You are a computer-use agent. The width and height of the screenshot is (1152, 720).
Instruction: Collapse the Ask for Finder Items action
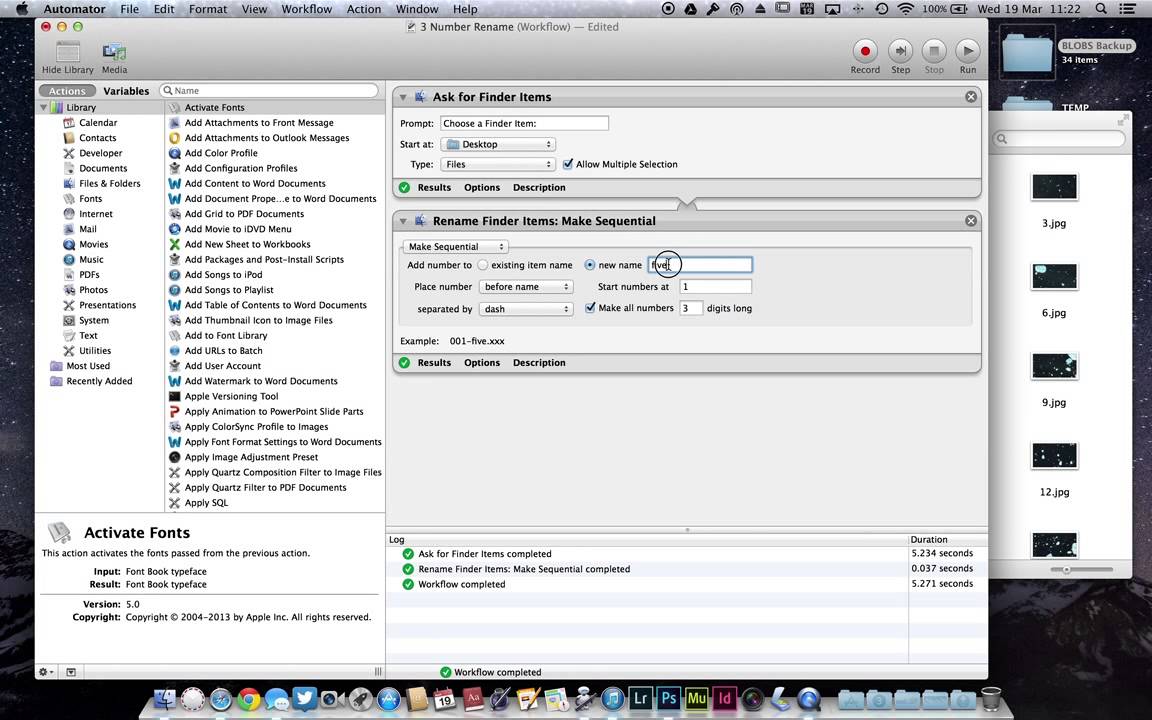pos(403,97)
